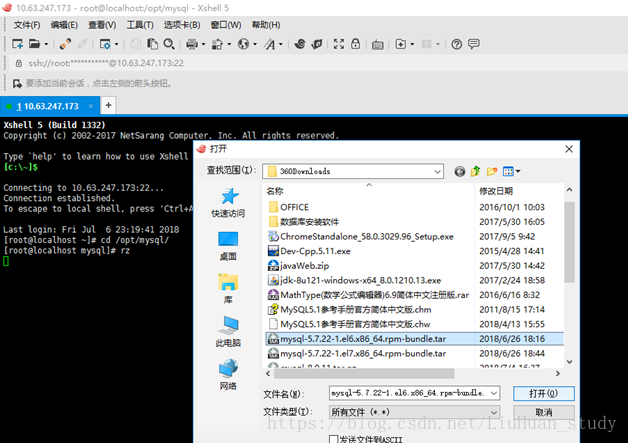Launch the Xagent green leaf icon

click(x=316, y=44)
